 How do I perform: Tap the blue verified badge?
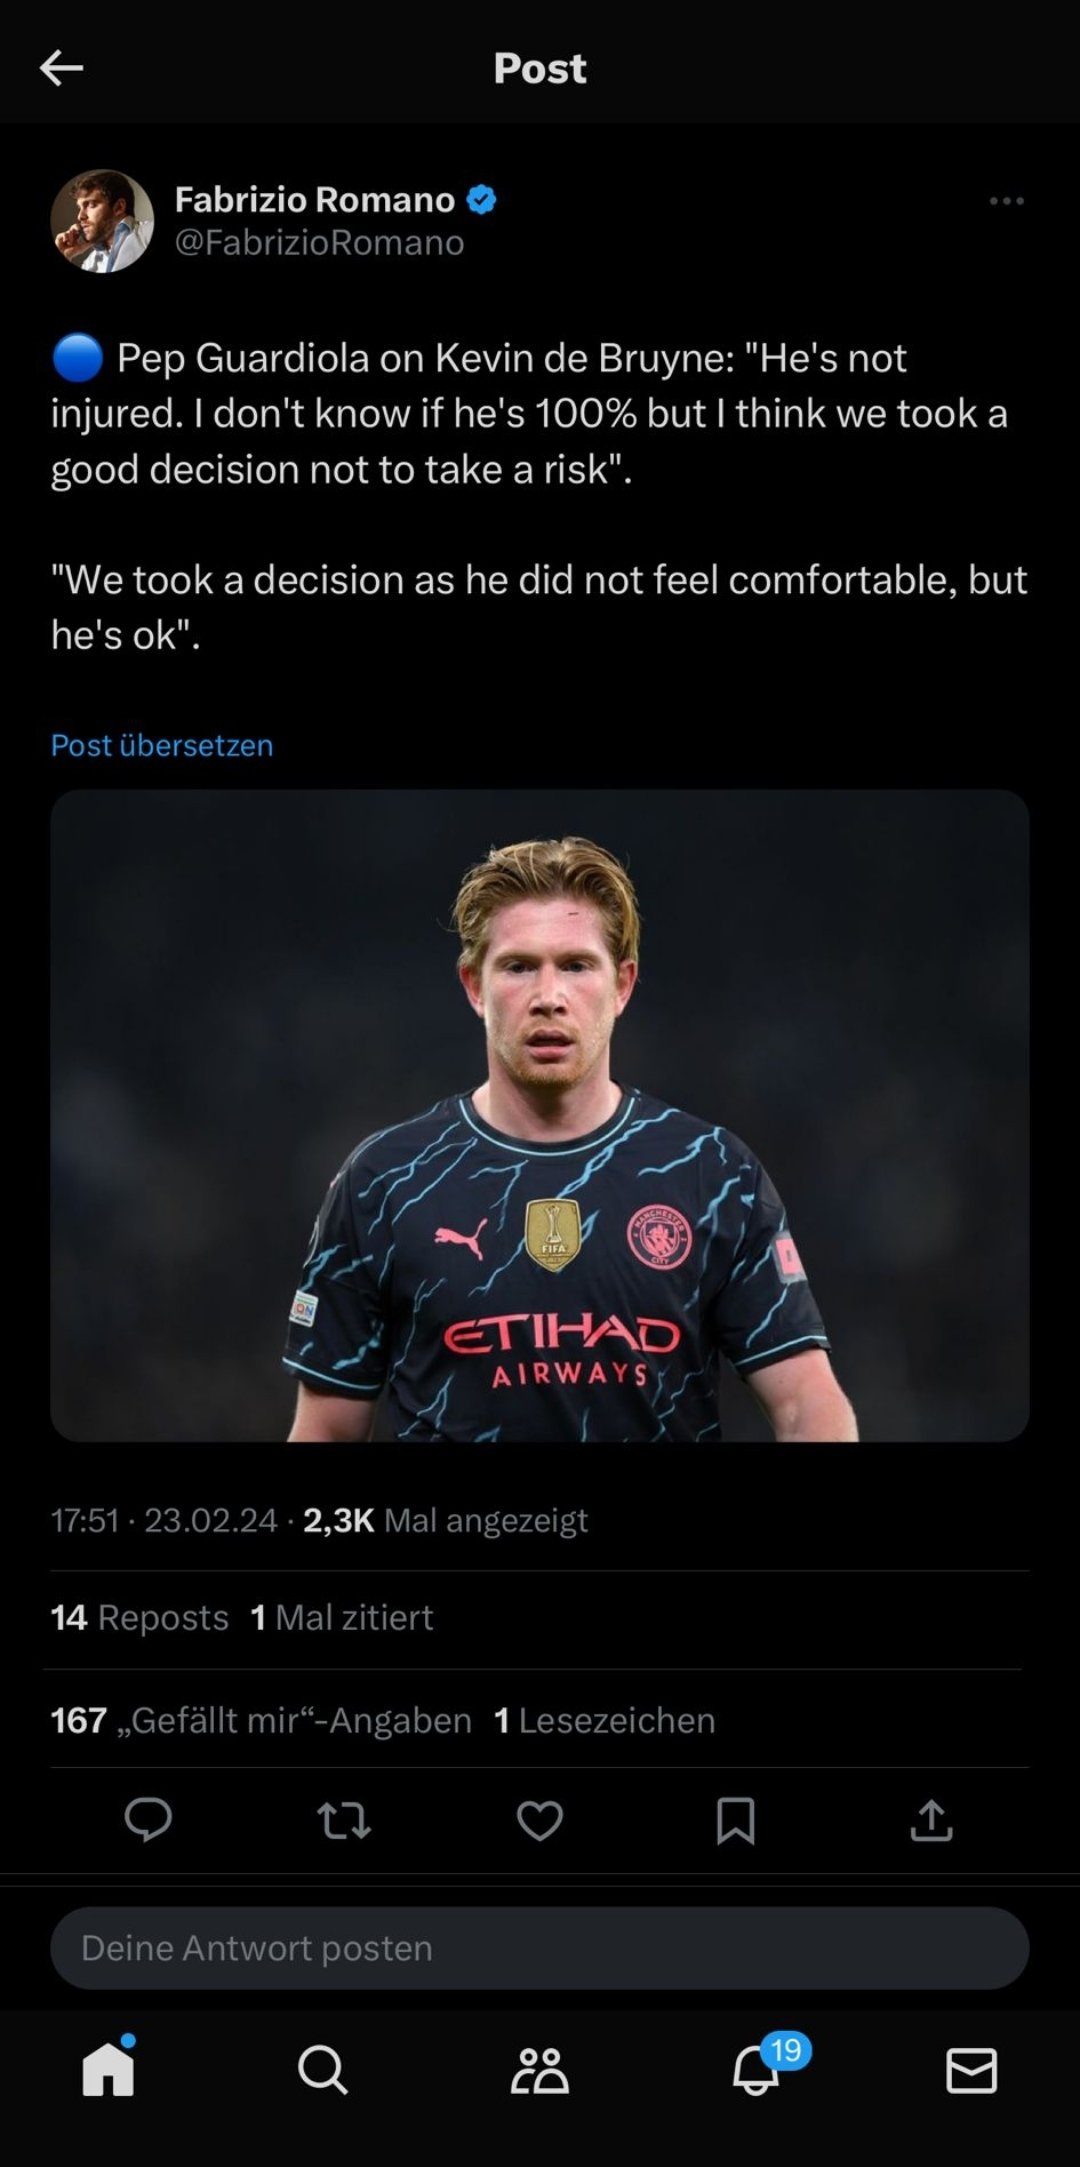point(482,200)
